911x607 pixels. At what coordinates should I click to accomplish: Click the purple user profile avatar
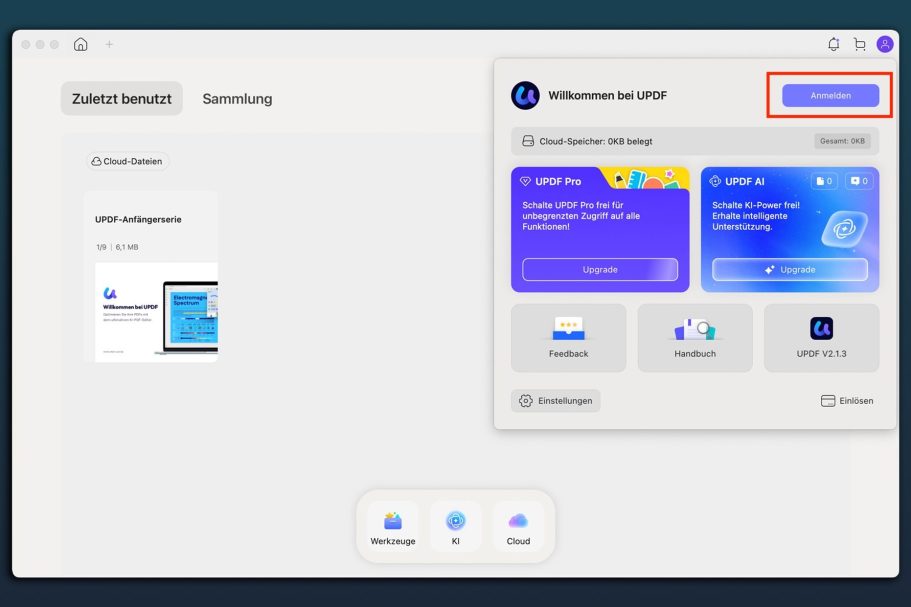[884, 44]
